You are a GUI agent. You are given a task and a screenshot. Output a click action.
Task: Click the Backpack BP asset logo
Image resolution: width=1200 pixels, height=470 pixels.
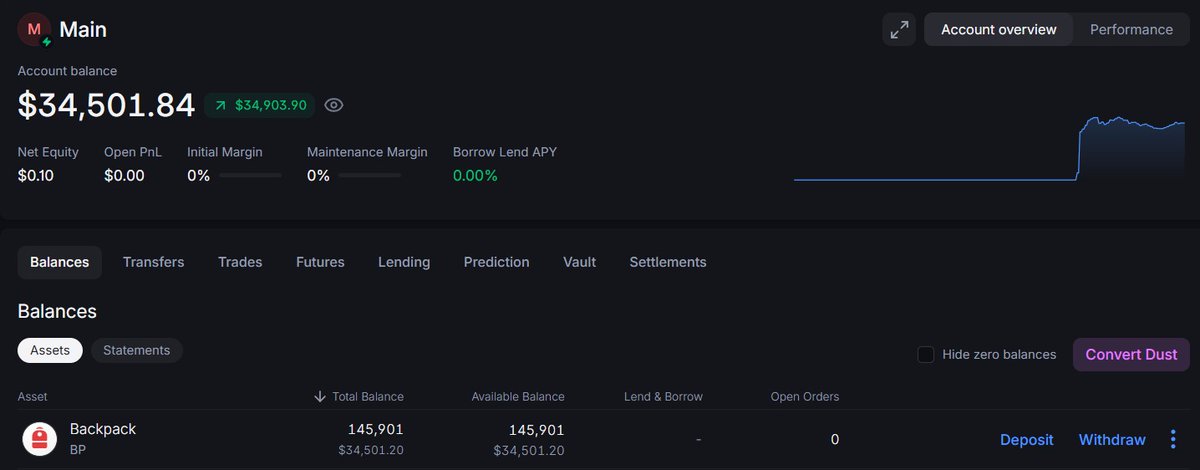point(40,438)
